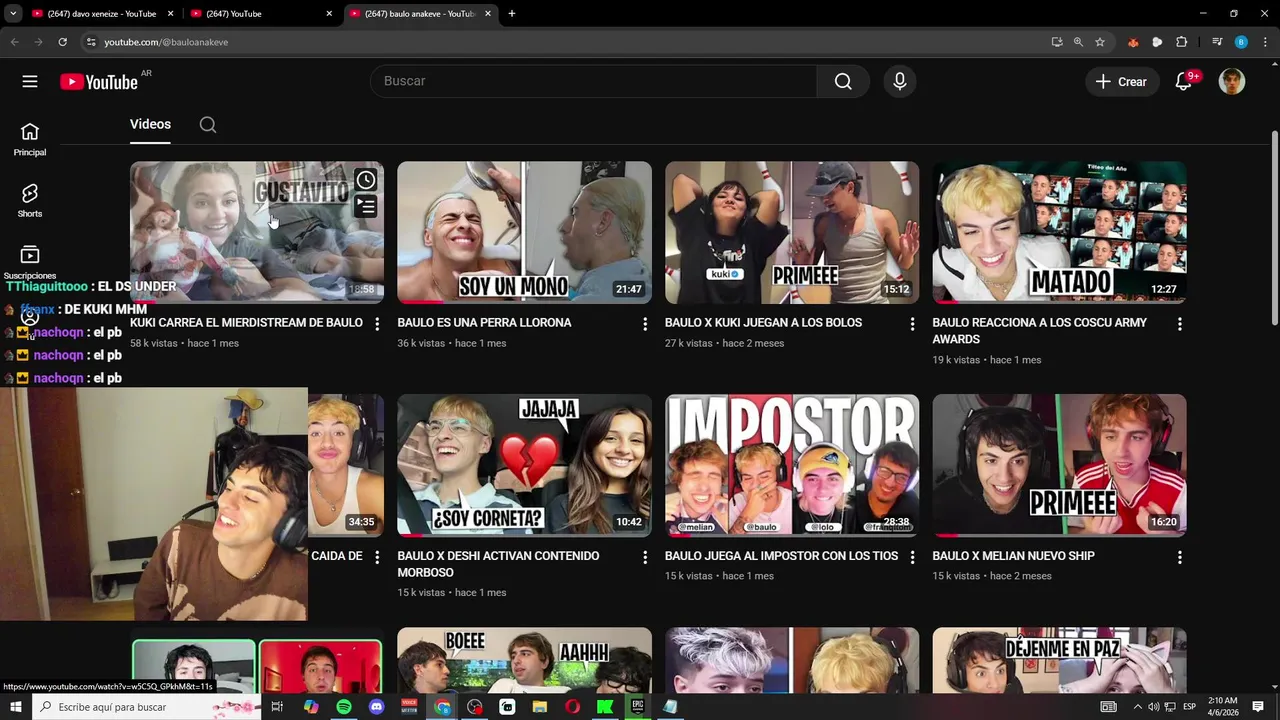Click the page vertical scrollbar
This screenshot has width=1280, height=720.
pos(1274,227)
